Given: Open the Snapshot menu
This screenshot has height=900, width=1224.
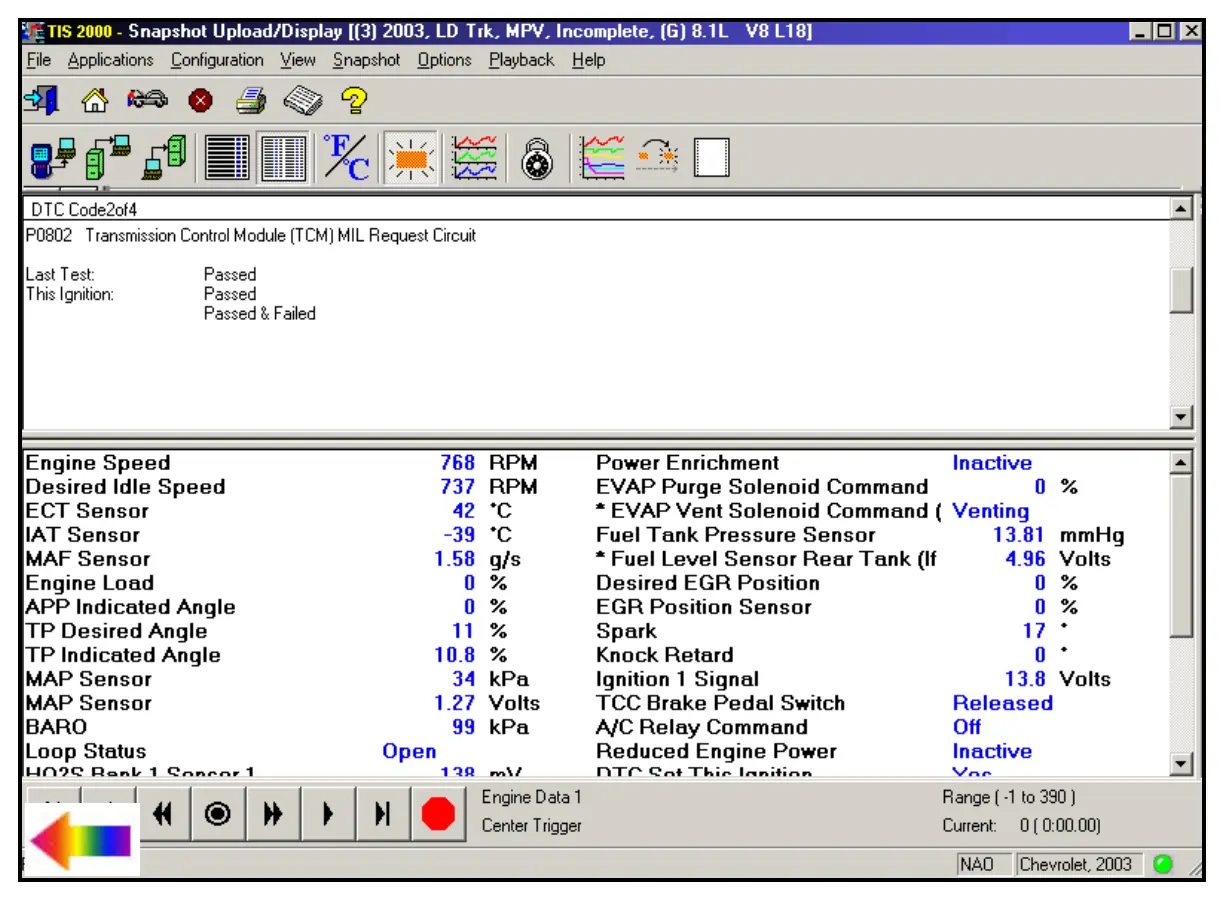Looking at the screenshot, I should coord(366,60).
